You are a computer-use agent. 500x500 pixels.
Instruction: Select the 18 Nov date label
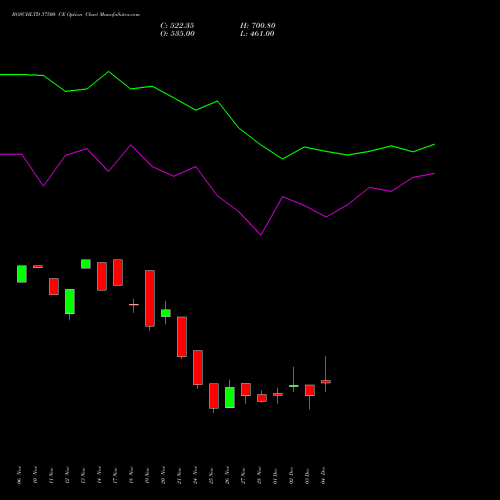tap(131, 475)
